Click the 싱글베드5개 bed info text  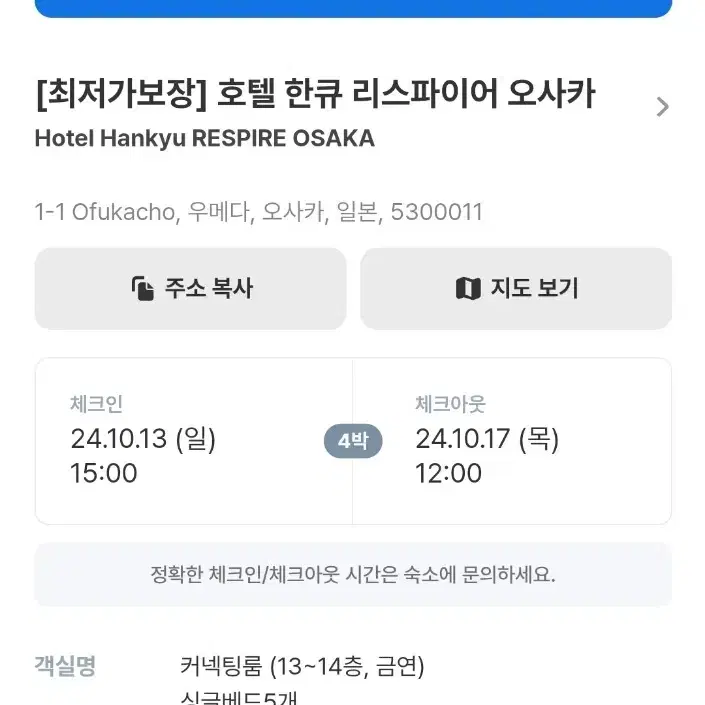(239, 698)
